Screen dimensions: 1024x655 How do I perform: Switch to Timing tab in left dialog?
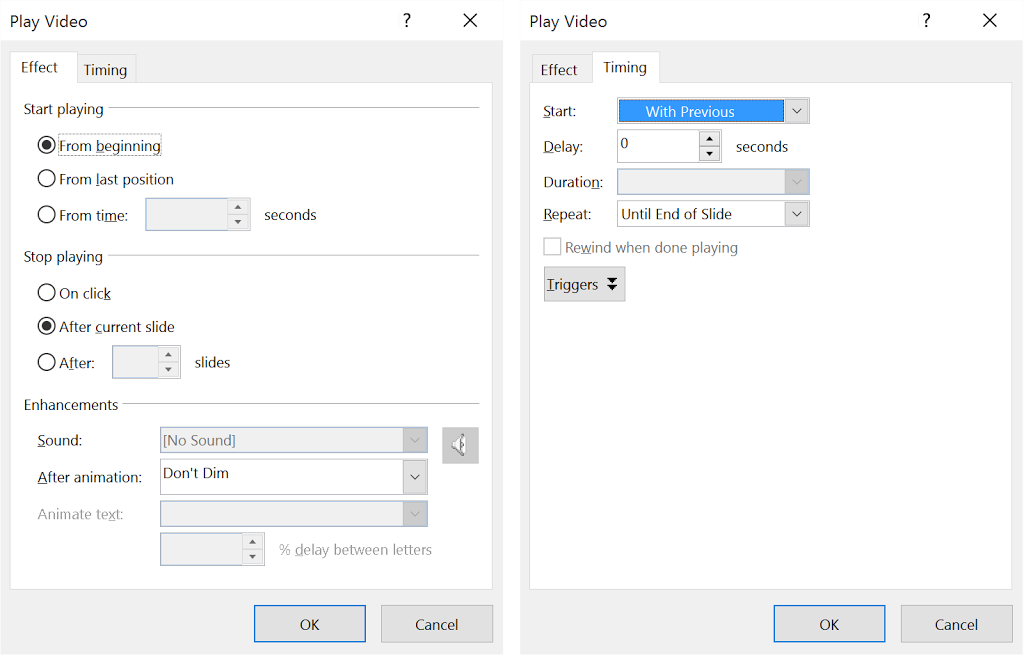click(105, 70)
